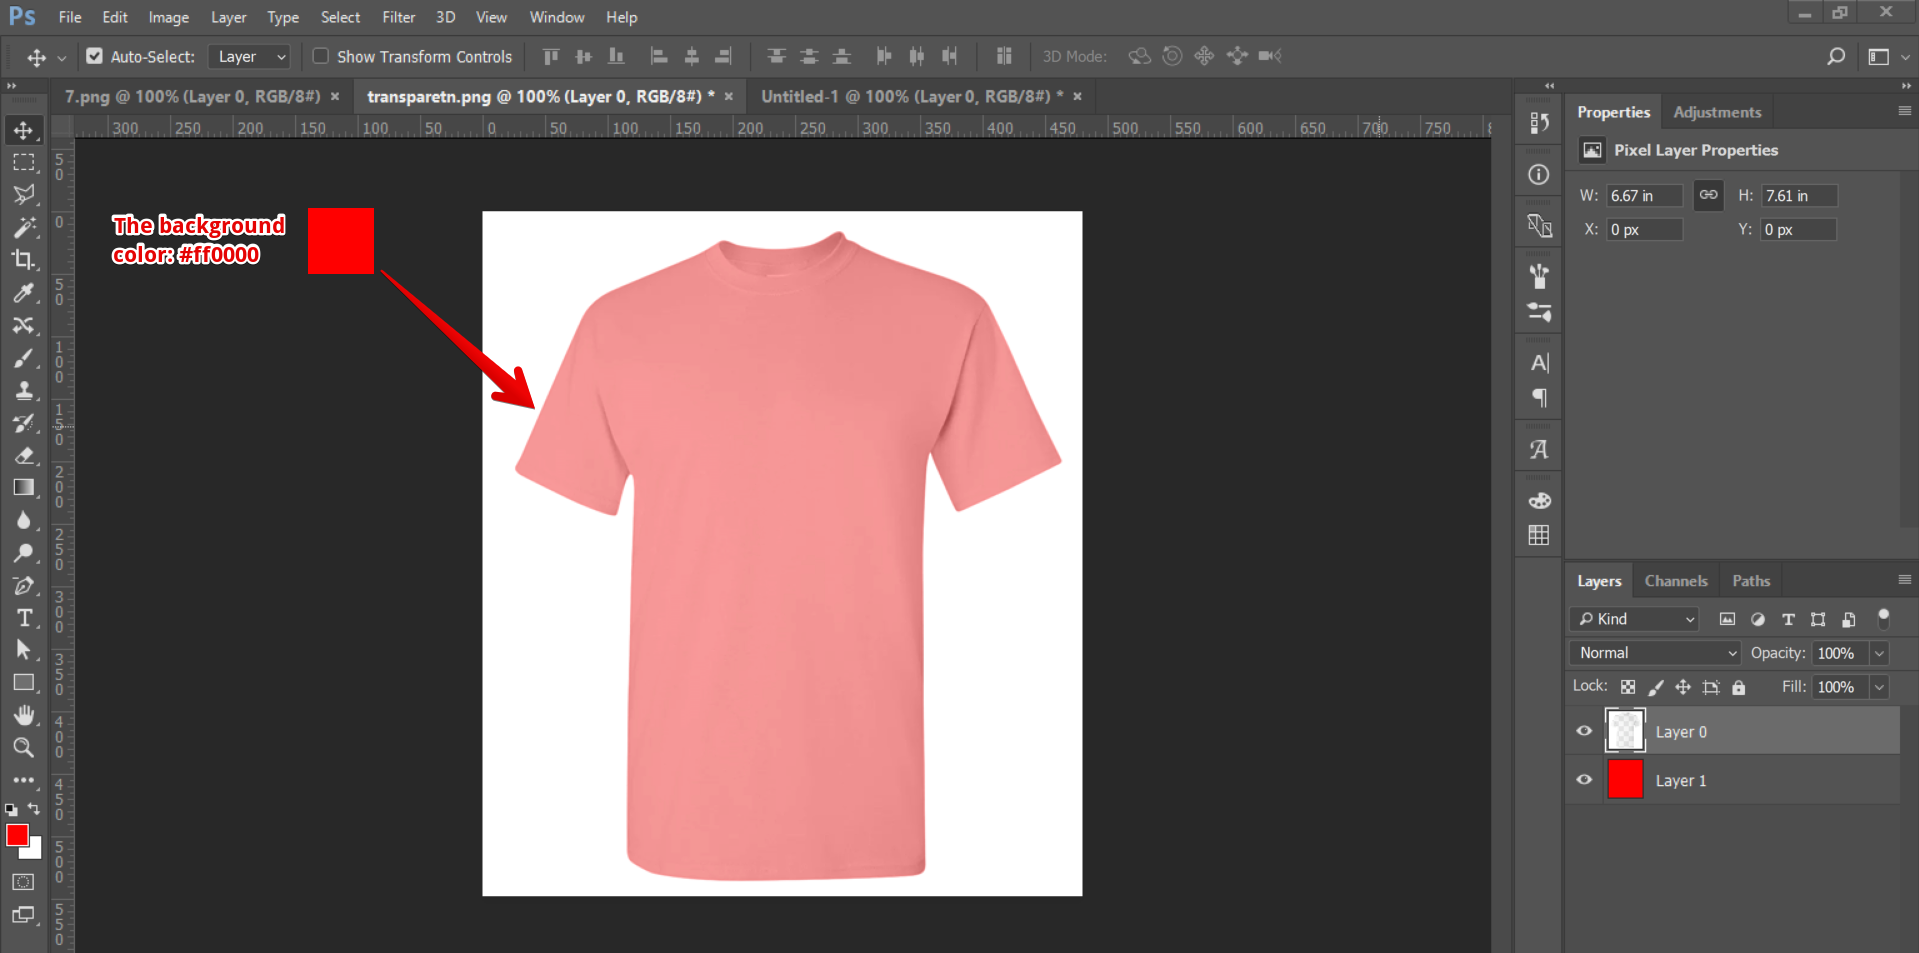Select the Pen tool
1919x953 pixels.
click(23, 586)
